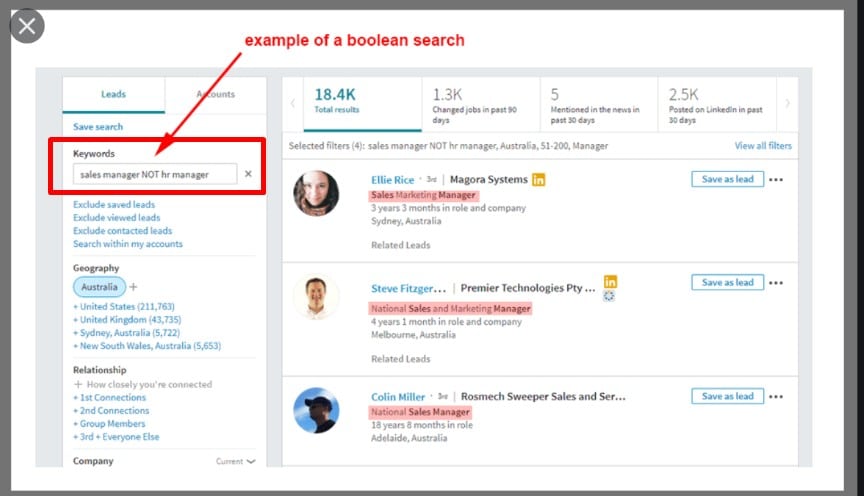Show Related Leads under Steve Fitzgerald
The height and width of the screenshot is (496, 864).
(x=401, y=359)
